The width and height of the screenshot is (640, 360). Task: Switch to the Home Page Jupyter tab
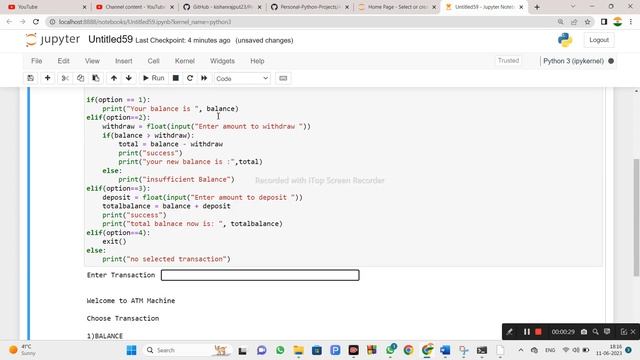[x=397, y=7]
